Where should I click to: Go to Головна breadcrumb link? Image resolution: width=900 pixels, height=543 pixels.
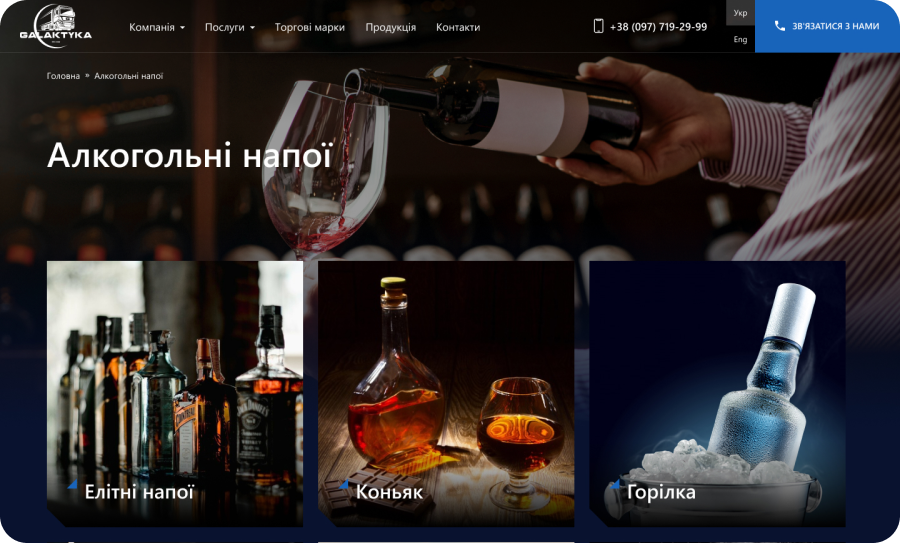[63, 76]
